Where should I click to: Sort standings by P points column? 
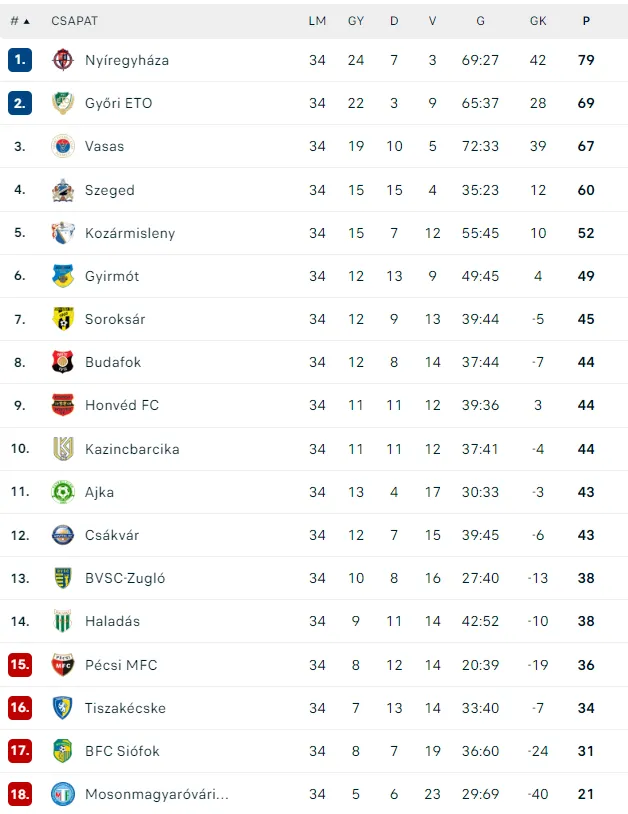click(x=586, y=20)
